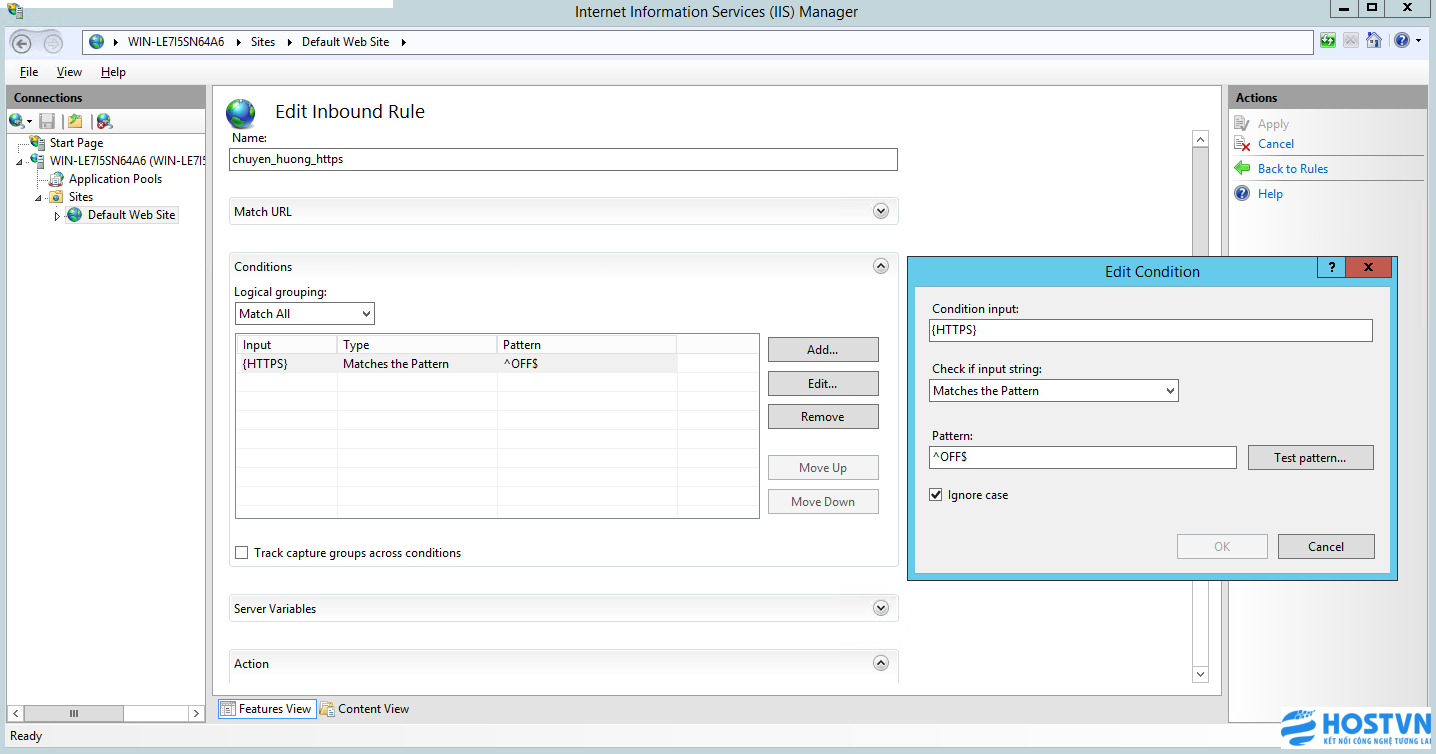Screen dimensions: 1436x754
Task: Open the Logical grouping Match All dropdown
Action: tap(305, 314)
